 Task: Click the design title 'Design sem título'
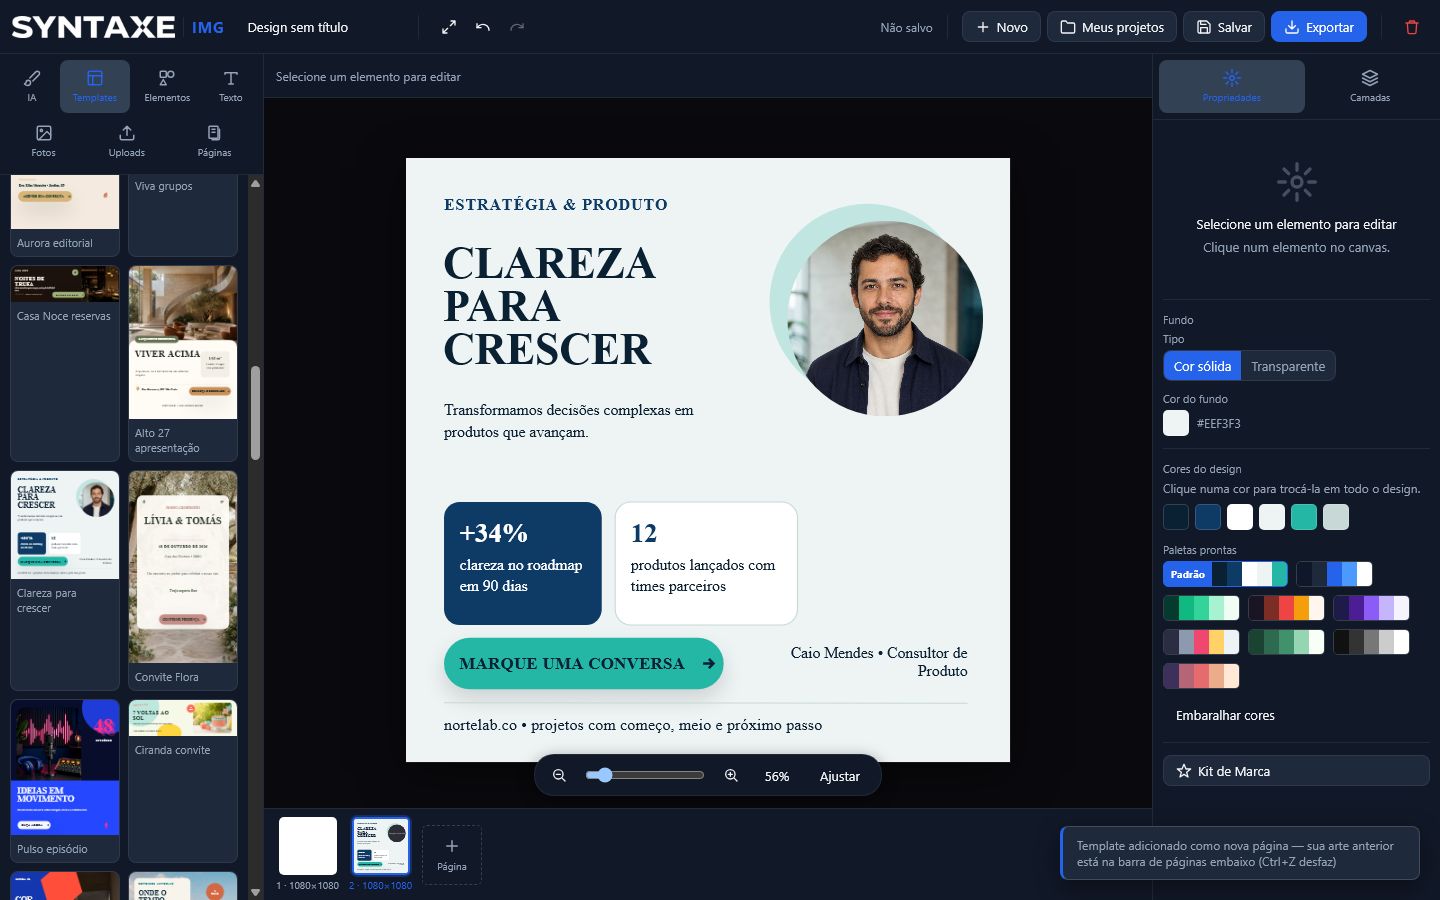click(298, 27)
